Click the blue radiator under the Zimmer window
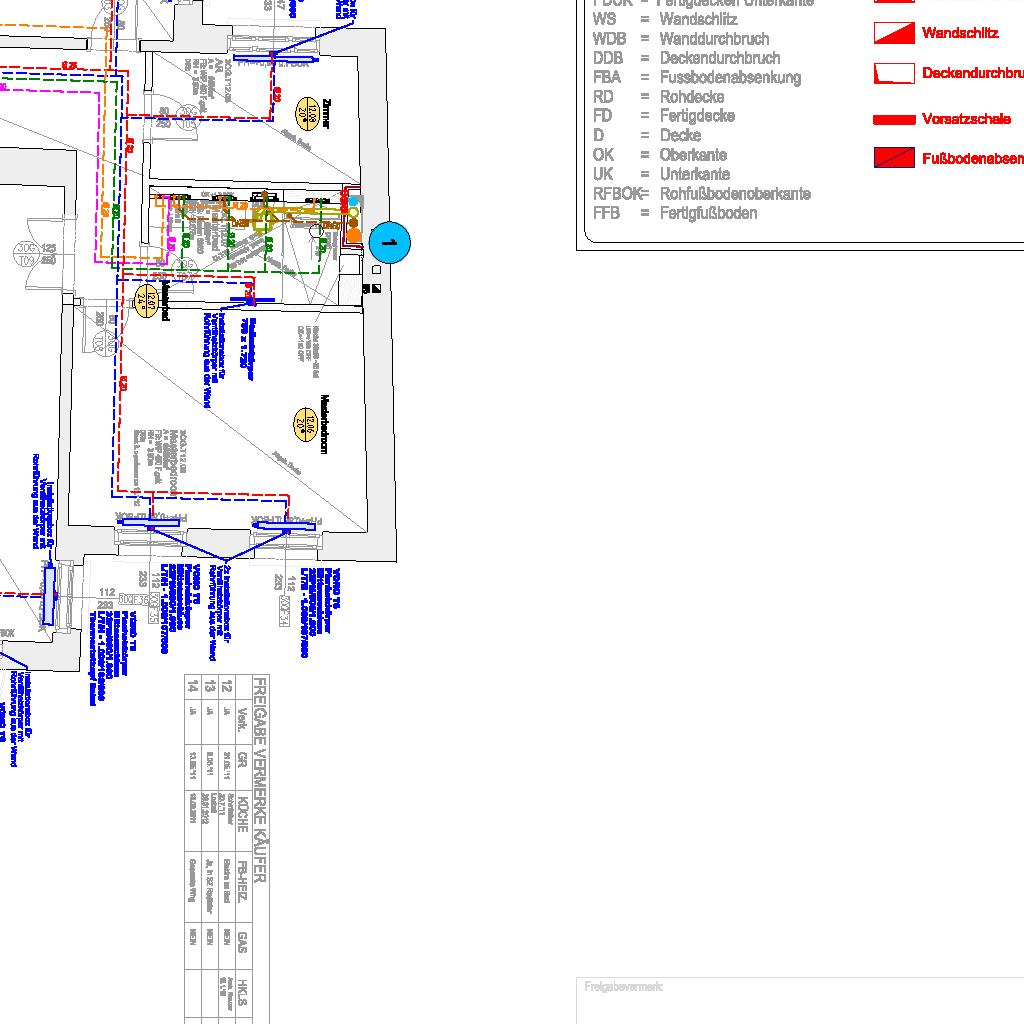This screenshot has height=1024, width=1024. coord(278,61)
